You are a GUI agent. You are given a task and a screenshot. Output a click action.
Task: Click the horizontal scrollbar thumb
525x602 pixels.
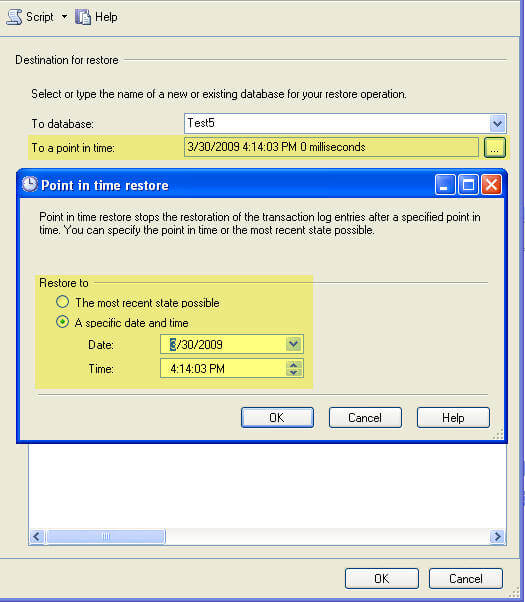point(106,536)
